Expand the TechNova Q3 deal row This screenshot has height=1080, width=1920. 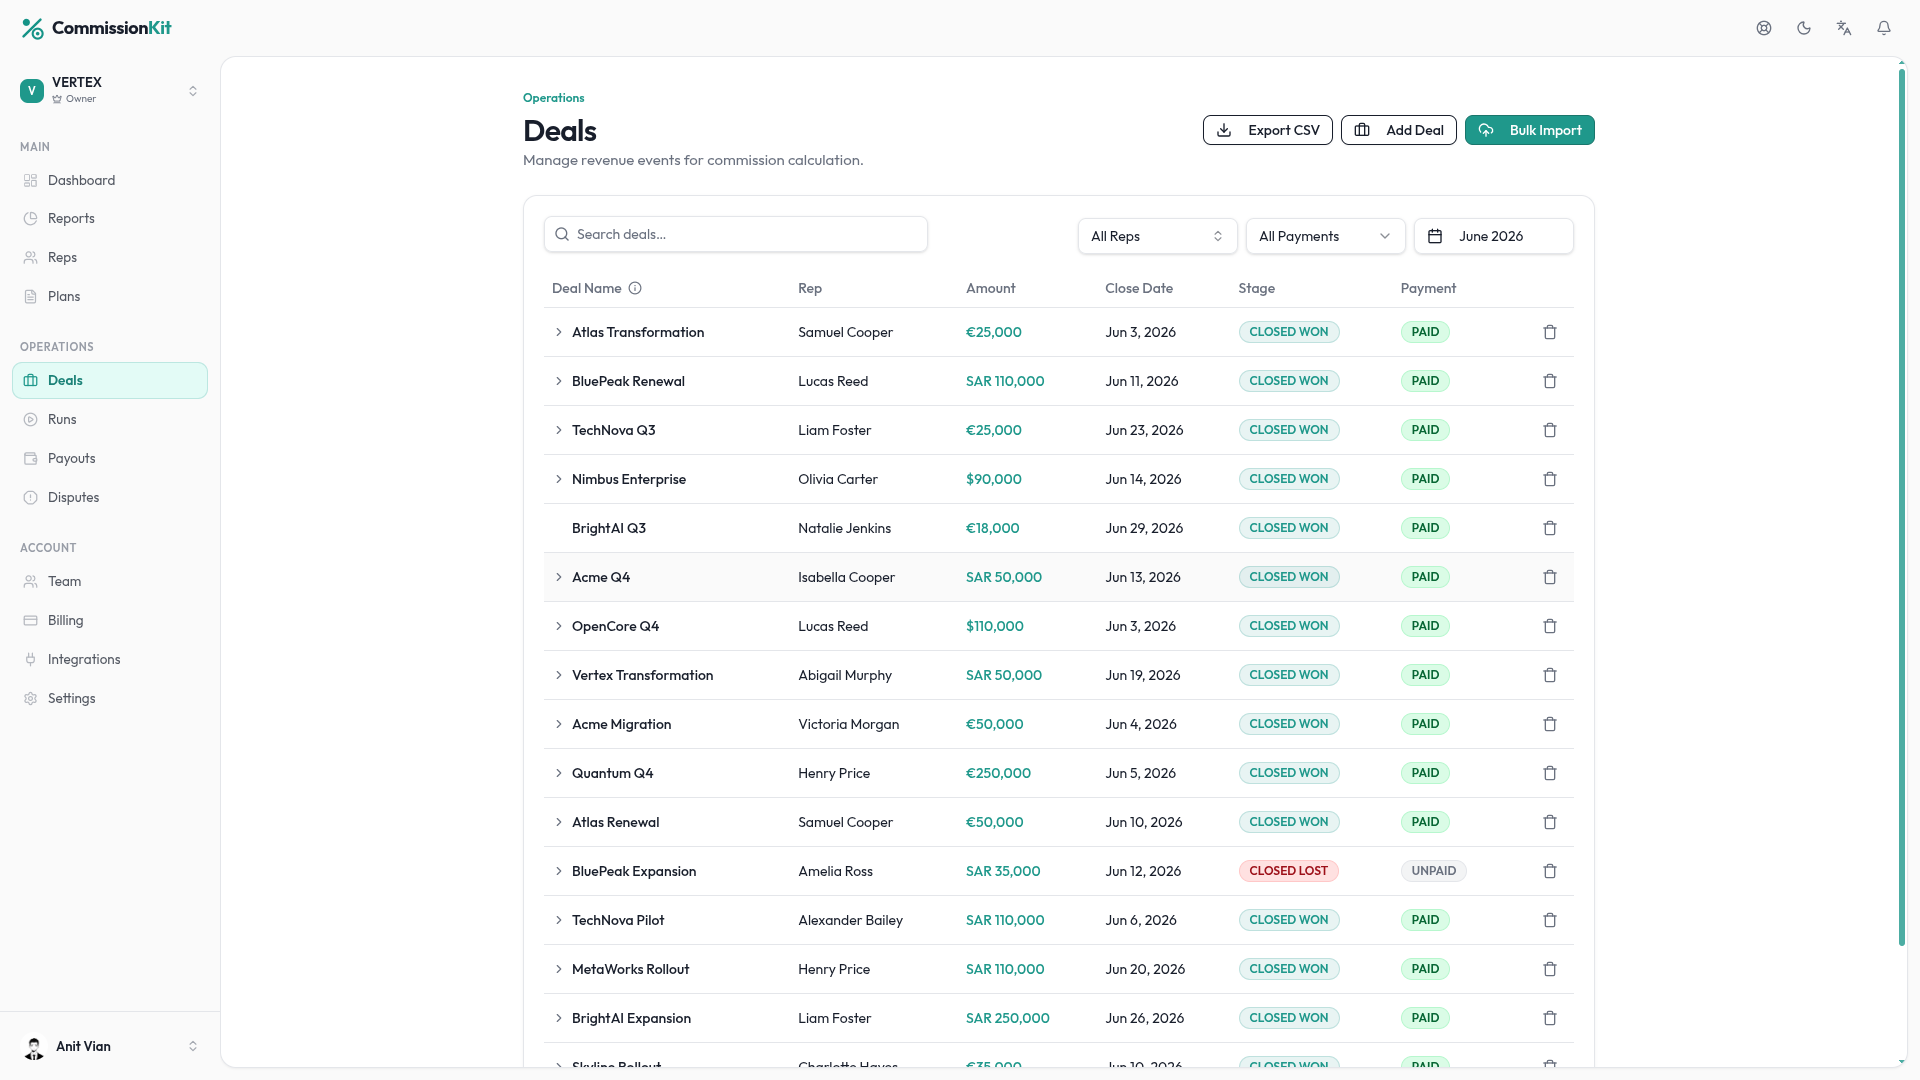[559, 430]
